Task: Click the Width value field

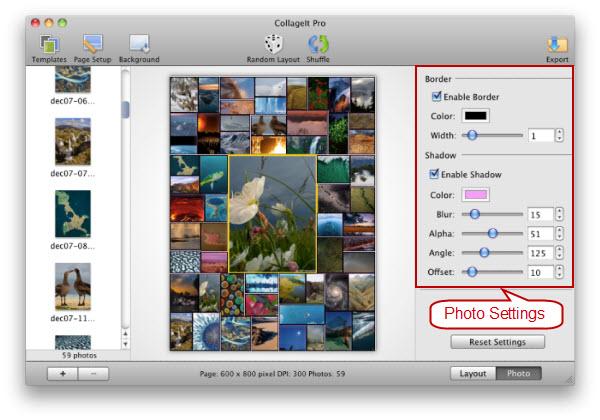Action: pos(541,135)
